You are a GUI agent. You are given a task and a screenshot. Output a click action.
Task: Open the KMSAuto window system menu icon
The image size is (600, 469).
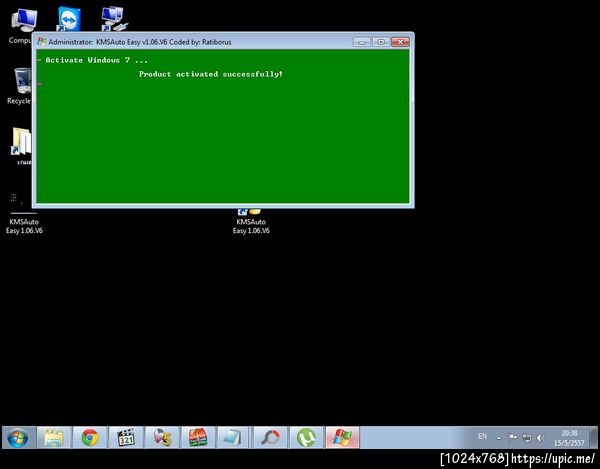coord(41,42)
